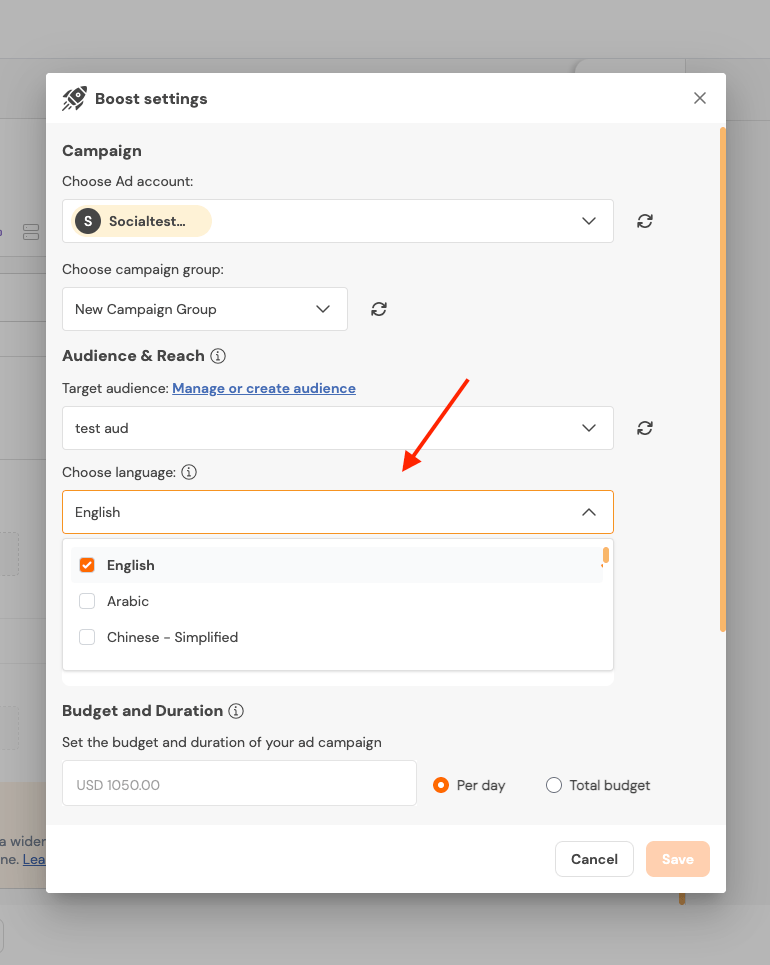Viewport: 770px width, 965px height.
Task: Open the Choose Ad account dropdown
Action: point(338,221)
